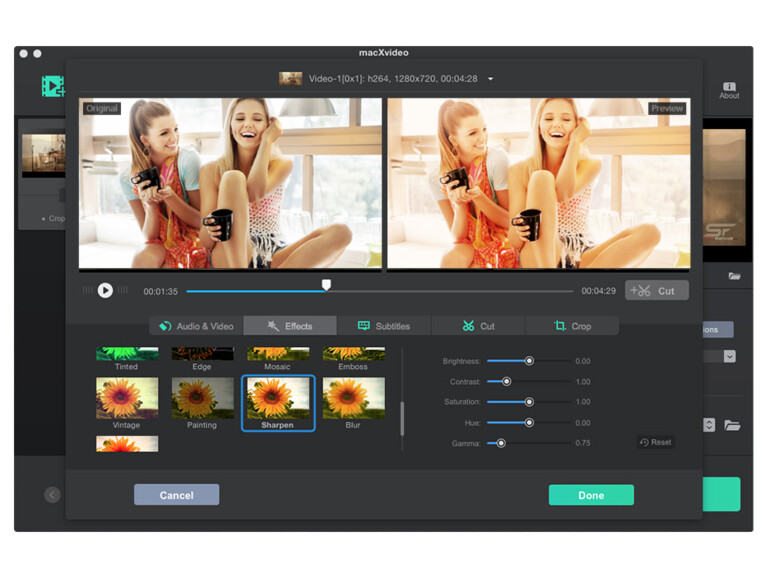Open the Crop tab
Image resolution: width=770 pixels, height=578 pixels.
click(572, 326)
